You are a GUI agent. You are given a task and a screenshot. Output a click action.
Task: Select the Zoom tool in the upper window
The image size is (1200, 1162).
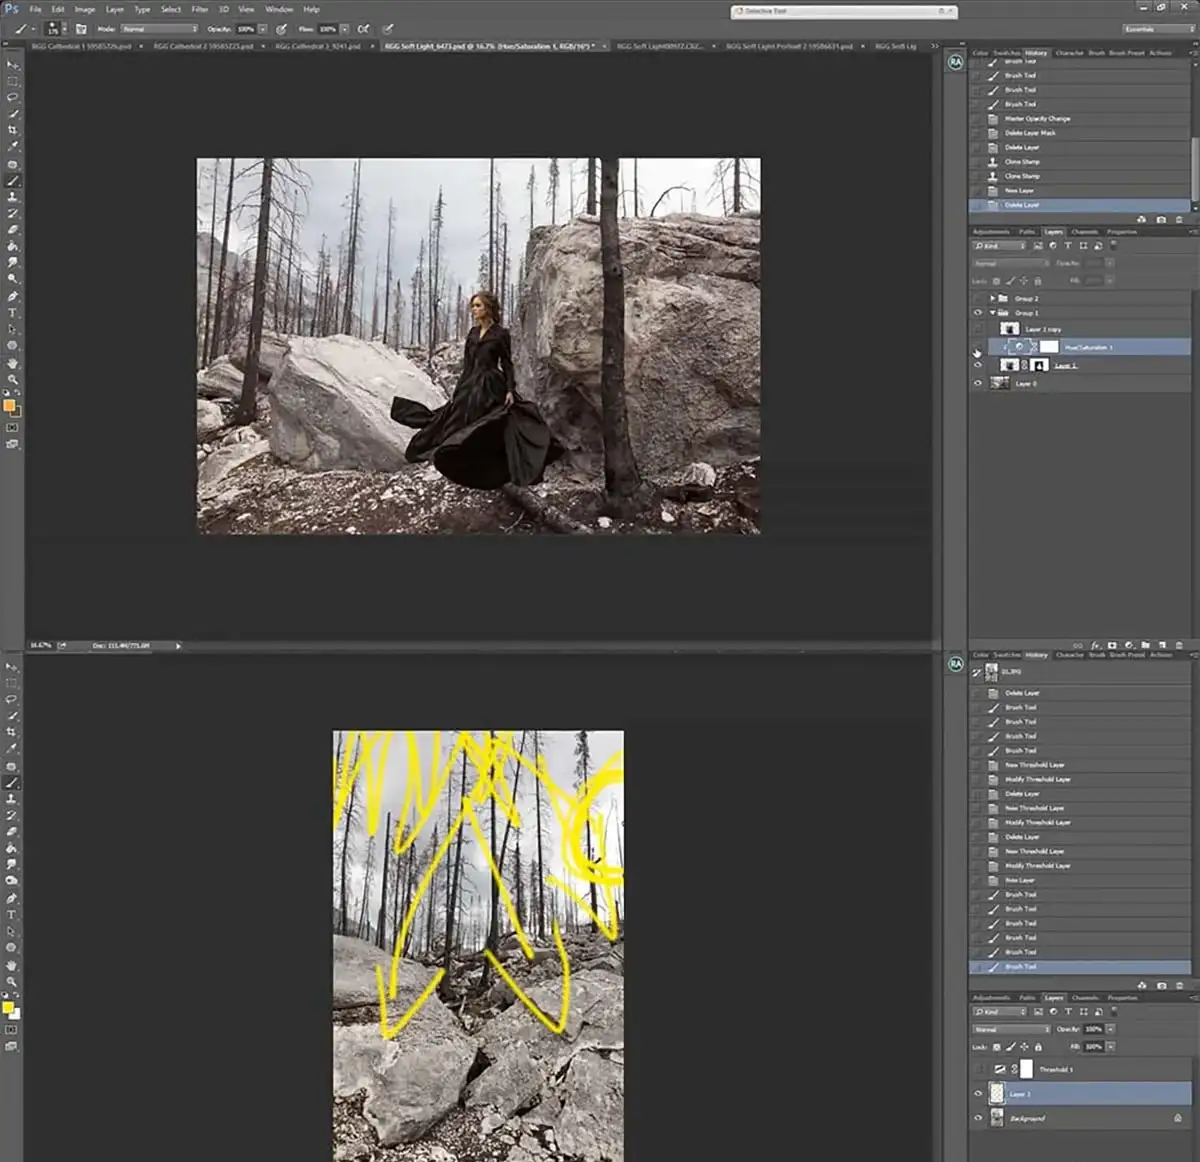point(13,380)
